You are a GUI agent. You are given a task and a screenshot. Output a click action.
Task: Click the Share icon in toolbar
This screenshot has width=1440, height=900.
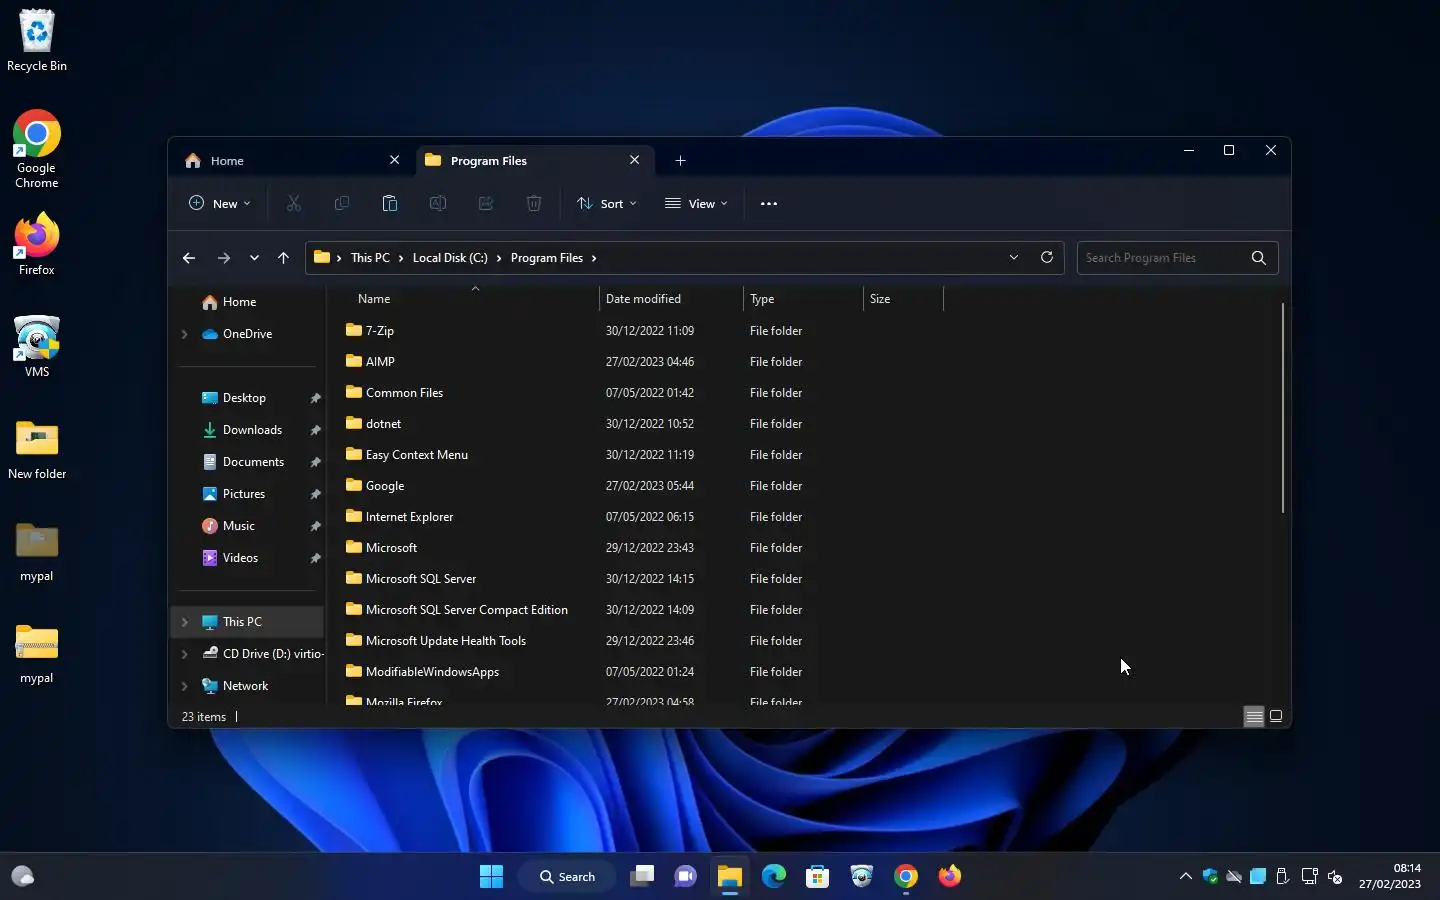click(486, 203)
